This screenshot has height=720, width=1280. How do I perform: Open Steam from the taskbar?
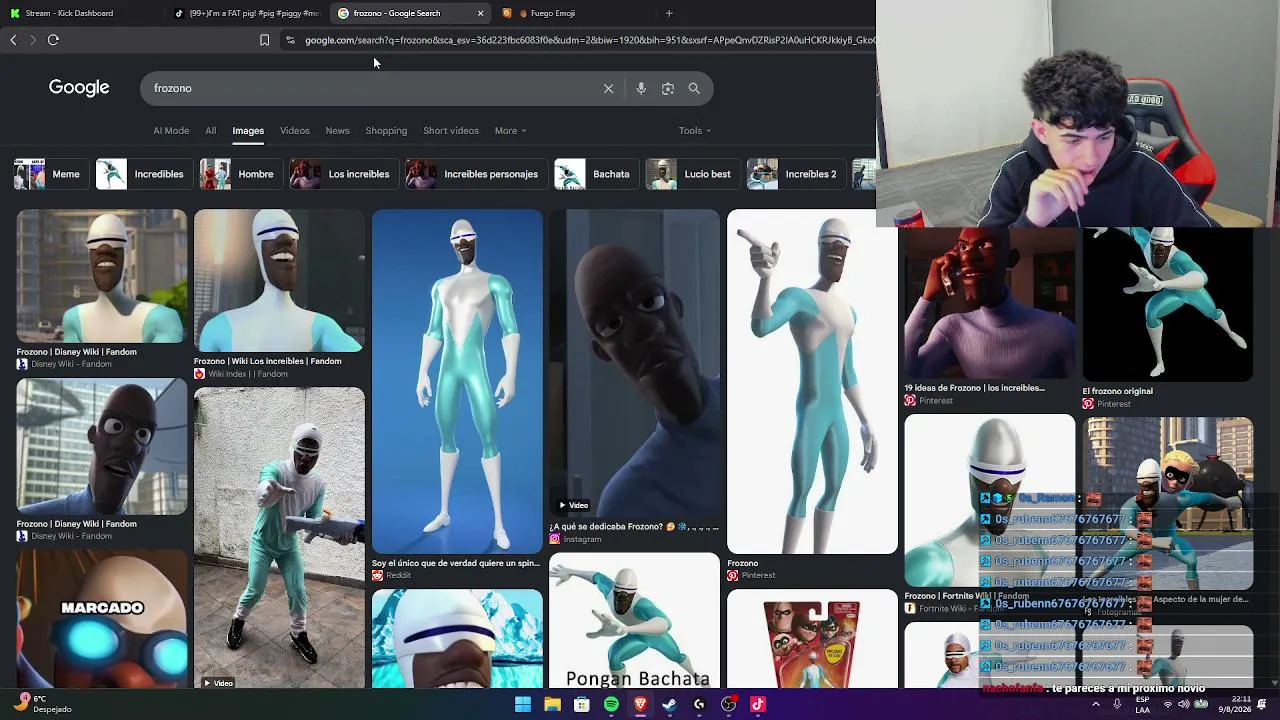(x=669, y=704)
